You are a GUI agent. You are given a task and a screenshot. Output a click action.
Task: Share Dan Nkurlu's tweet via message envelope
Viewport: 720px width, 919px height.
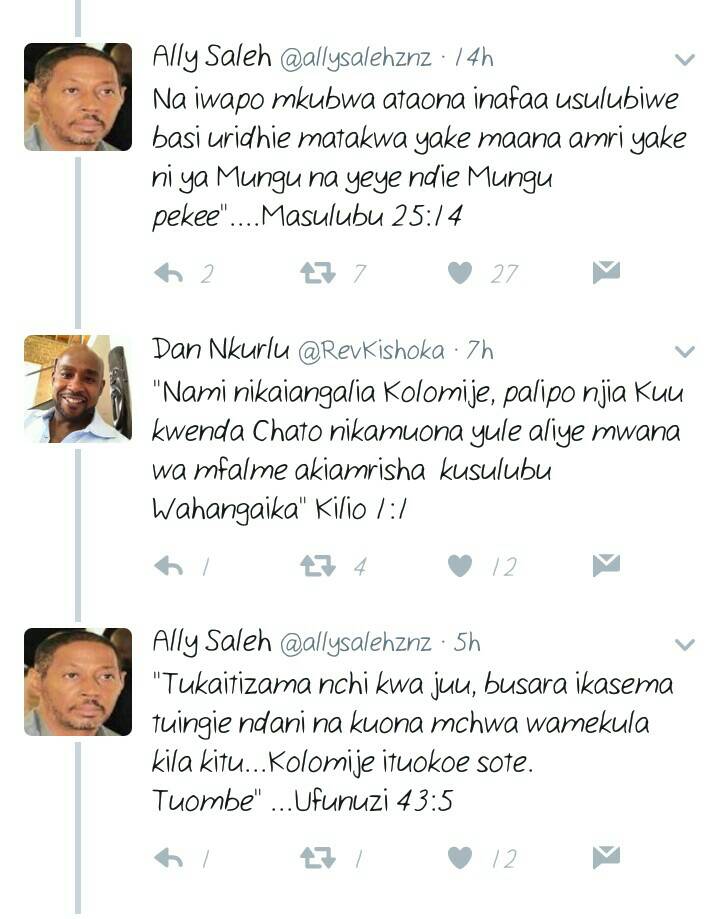[x=606, y=565]
